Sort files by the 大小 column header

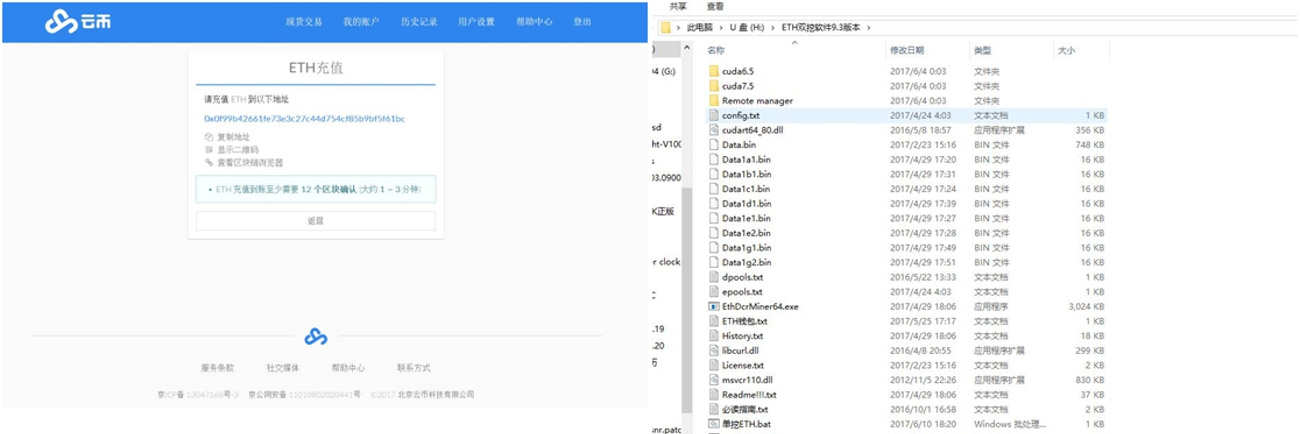[x=1065, y=50]
